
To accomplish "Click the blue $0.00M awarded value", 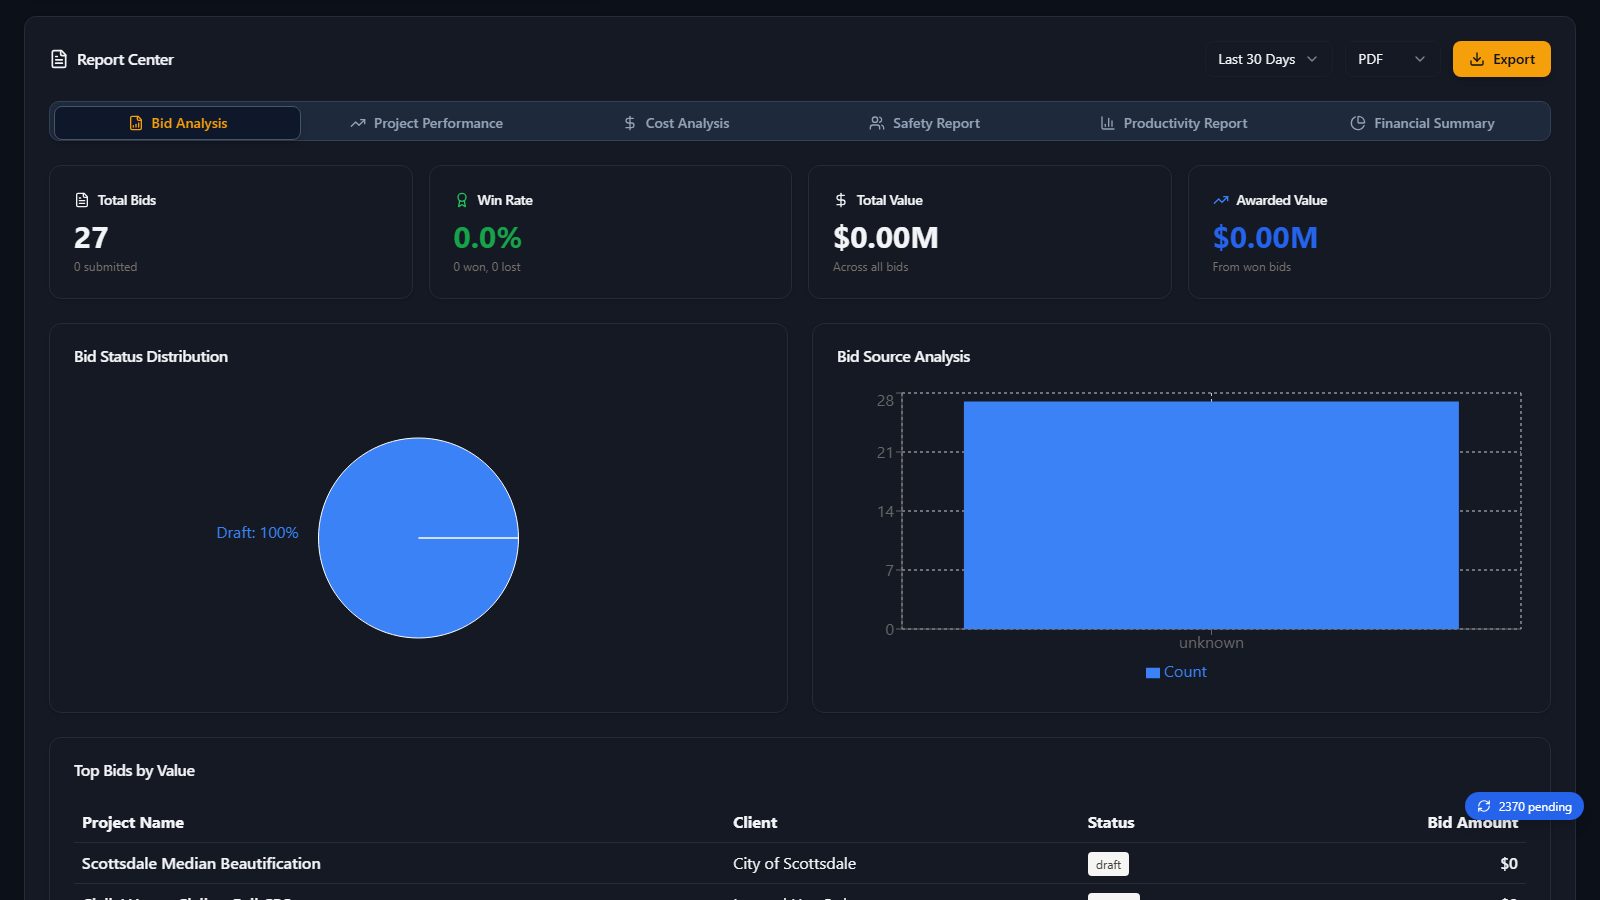I will (1265, 238).
